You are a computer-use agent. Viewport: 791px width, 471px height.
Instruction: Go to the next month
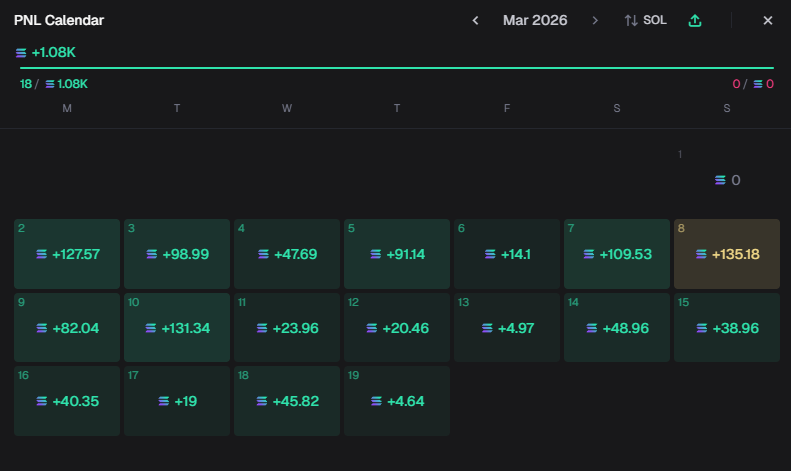[x=595, y=21]
